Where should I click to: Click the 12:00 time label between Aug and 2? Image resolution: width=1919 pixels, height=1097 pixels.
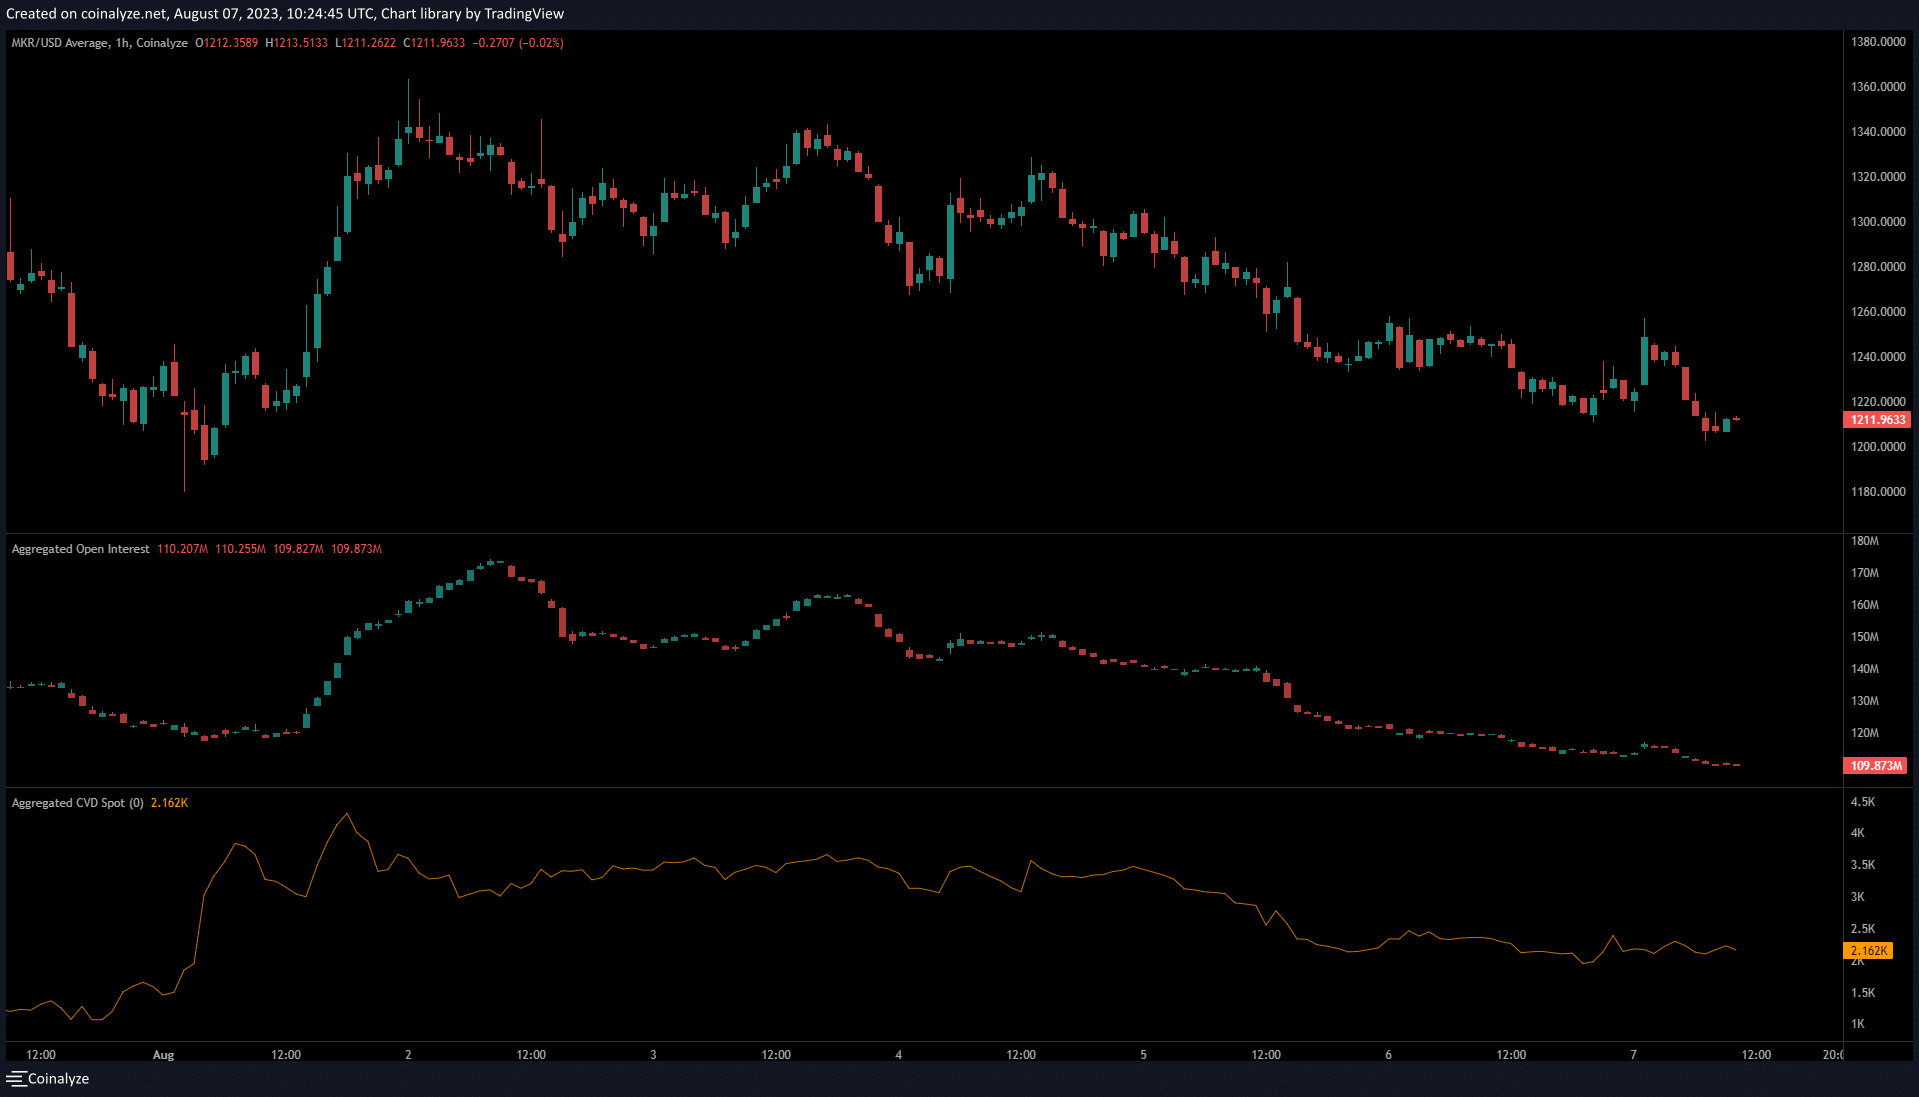click(x=286, y=1055)
